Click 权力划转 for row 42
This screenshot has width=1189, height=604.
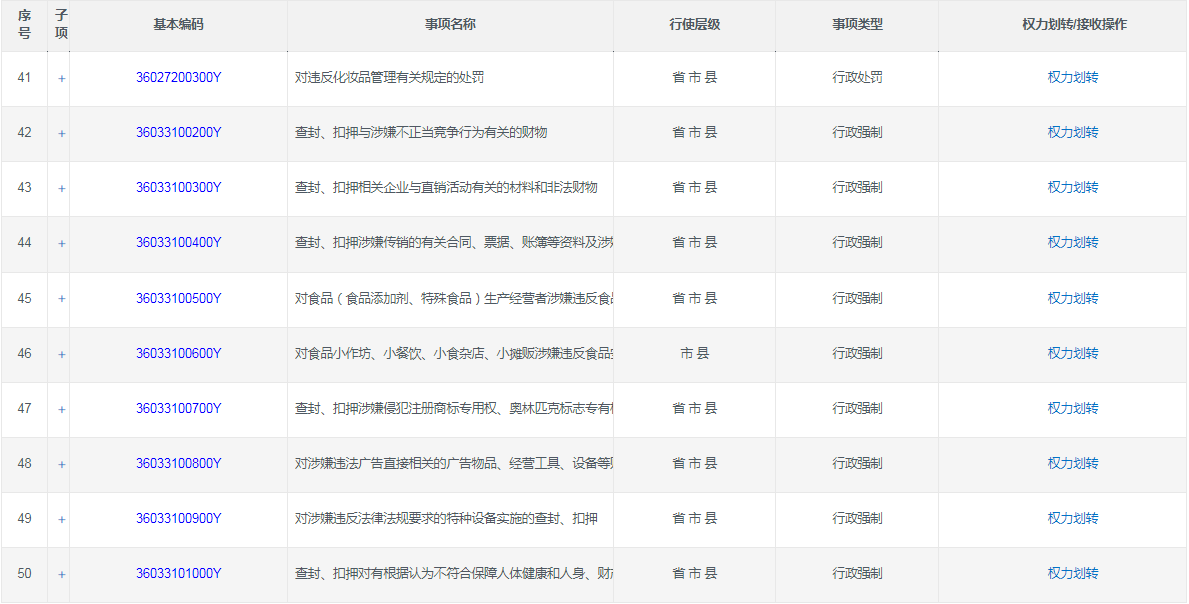tap(1073, 132)
